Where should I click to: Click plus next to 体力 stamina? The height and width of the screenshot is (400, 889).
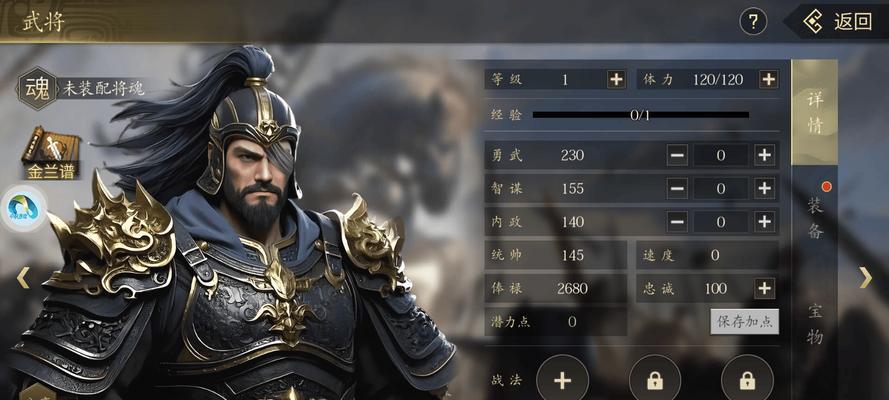point(768,79)
